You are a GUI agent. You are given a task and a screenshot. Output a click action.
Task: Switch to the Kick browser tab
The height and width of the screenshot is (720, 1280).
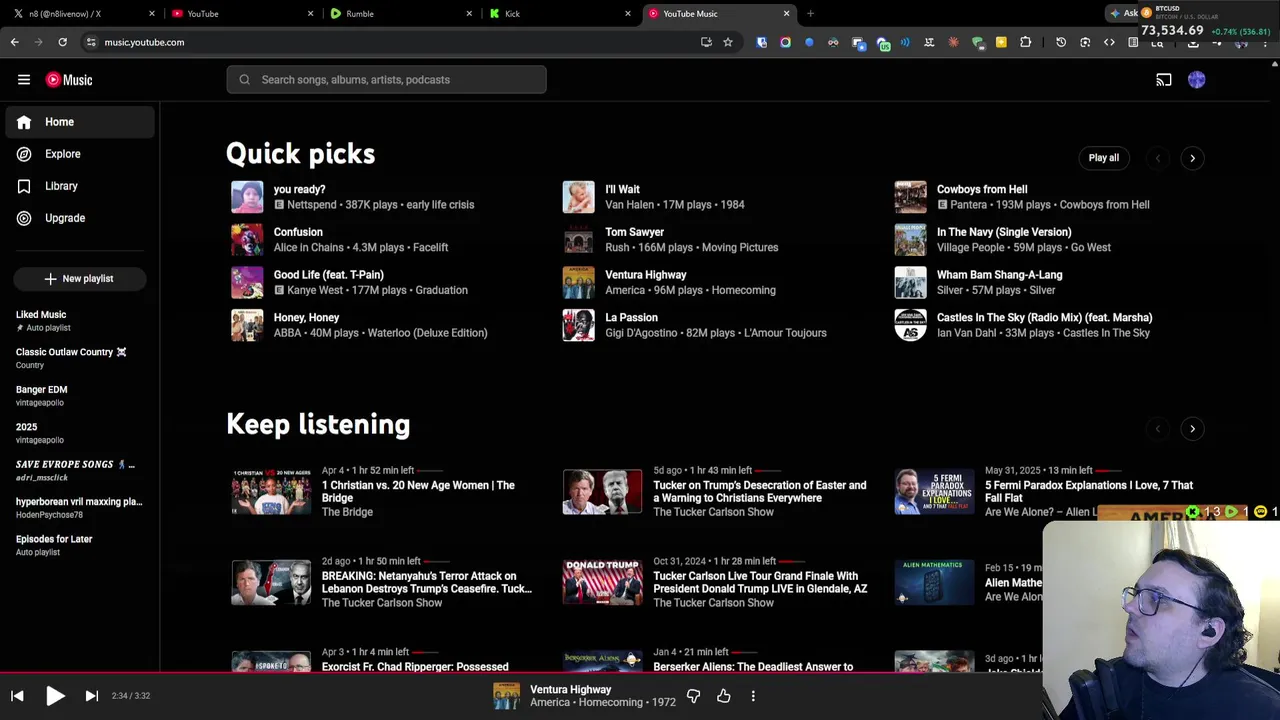pos(557,14)
